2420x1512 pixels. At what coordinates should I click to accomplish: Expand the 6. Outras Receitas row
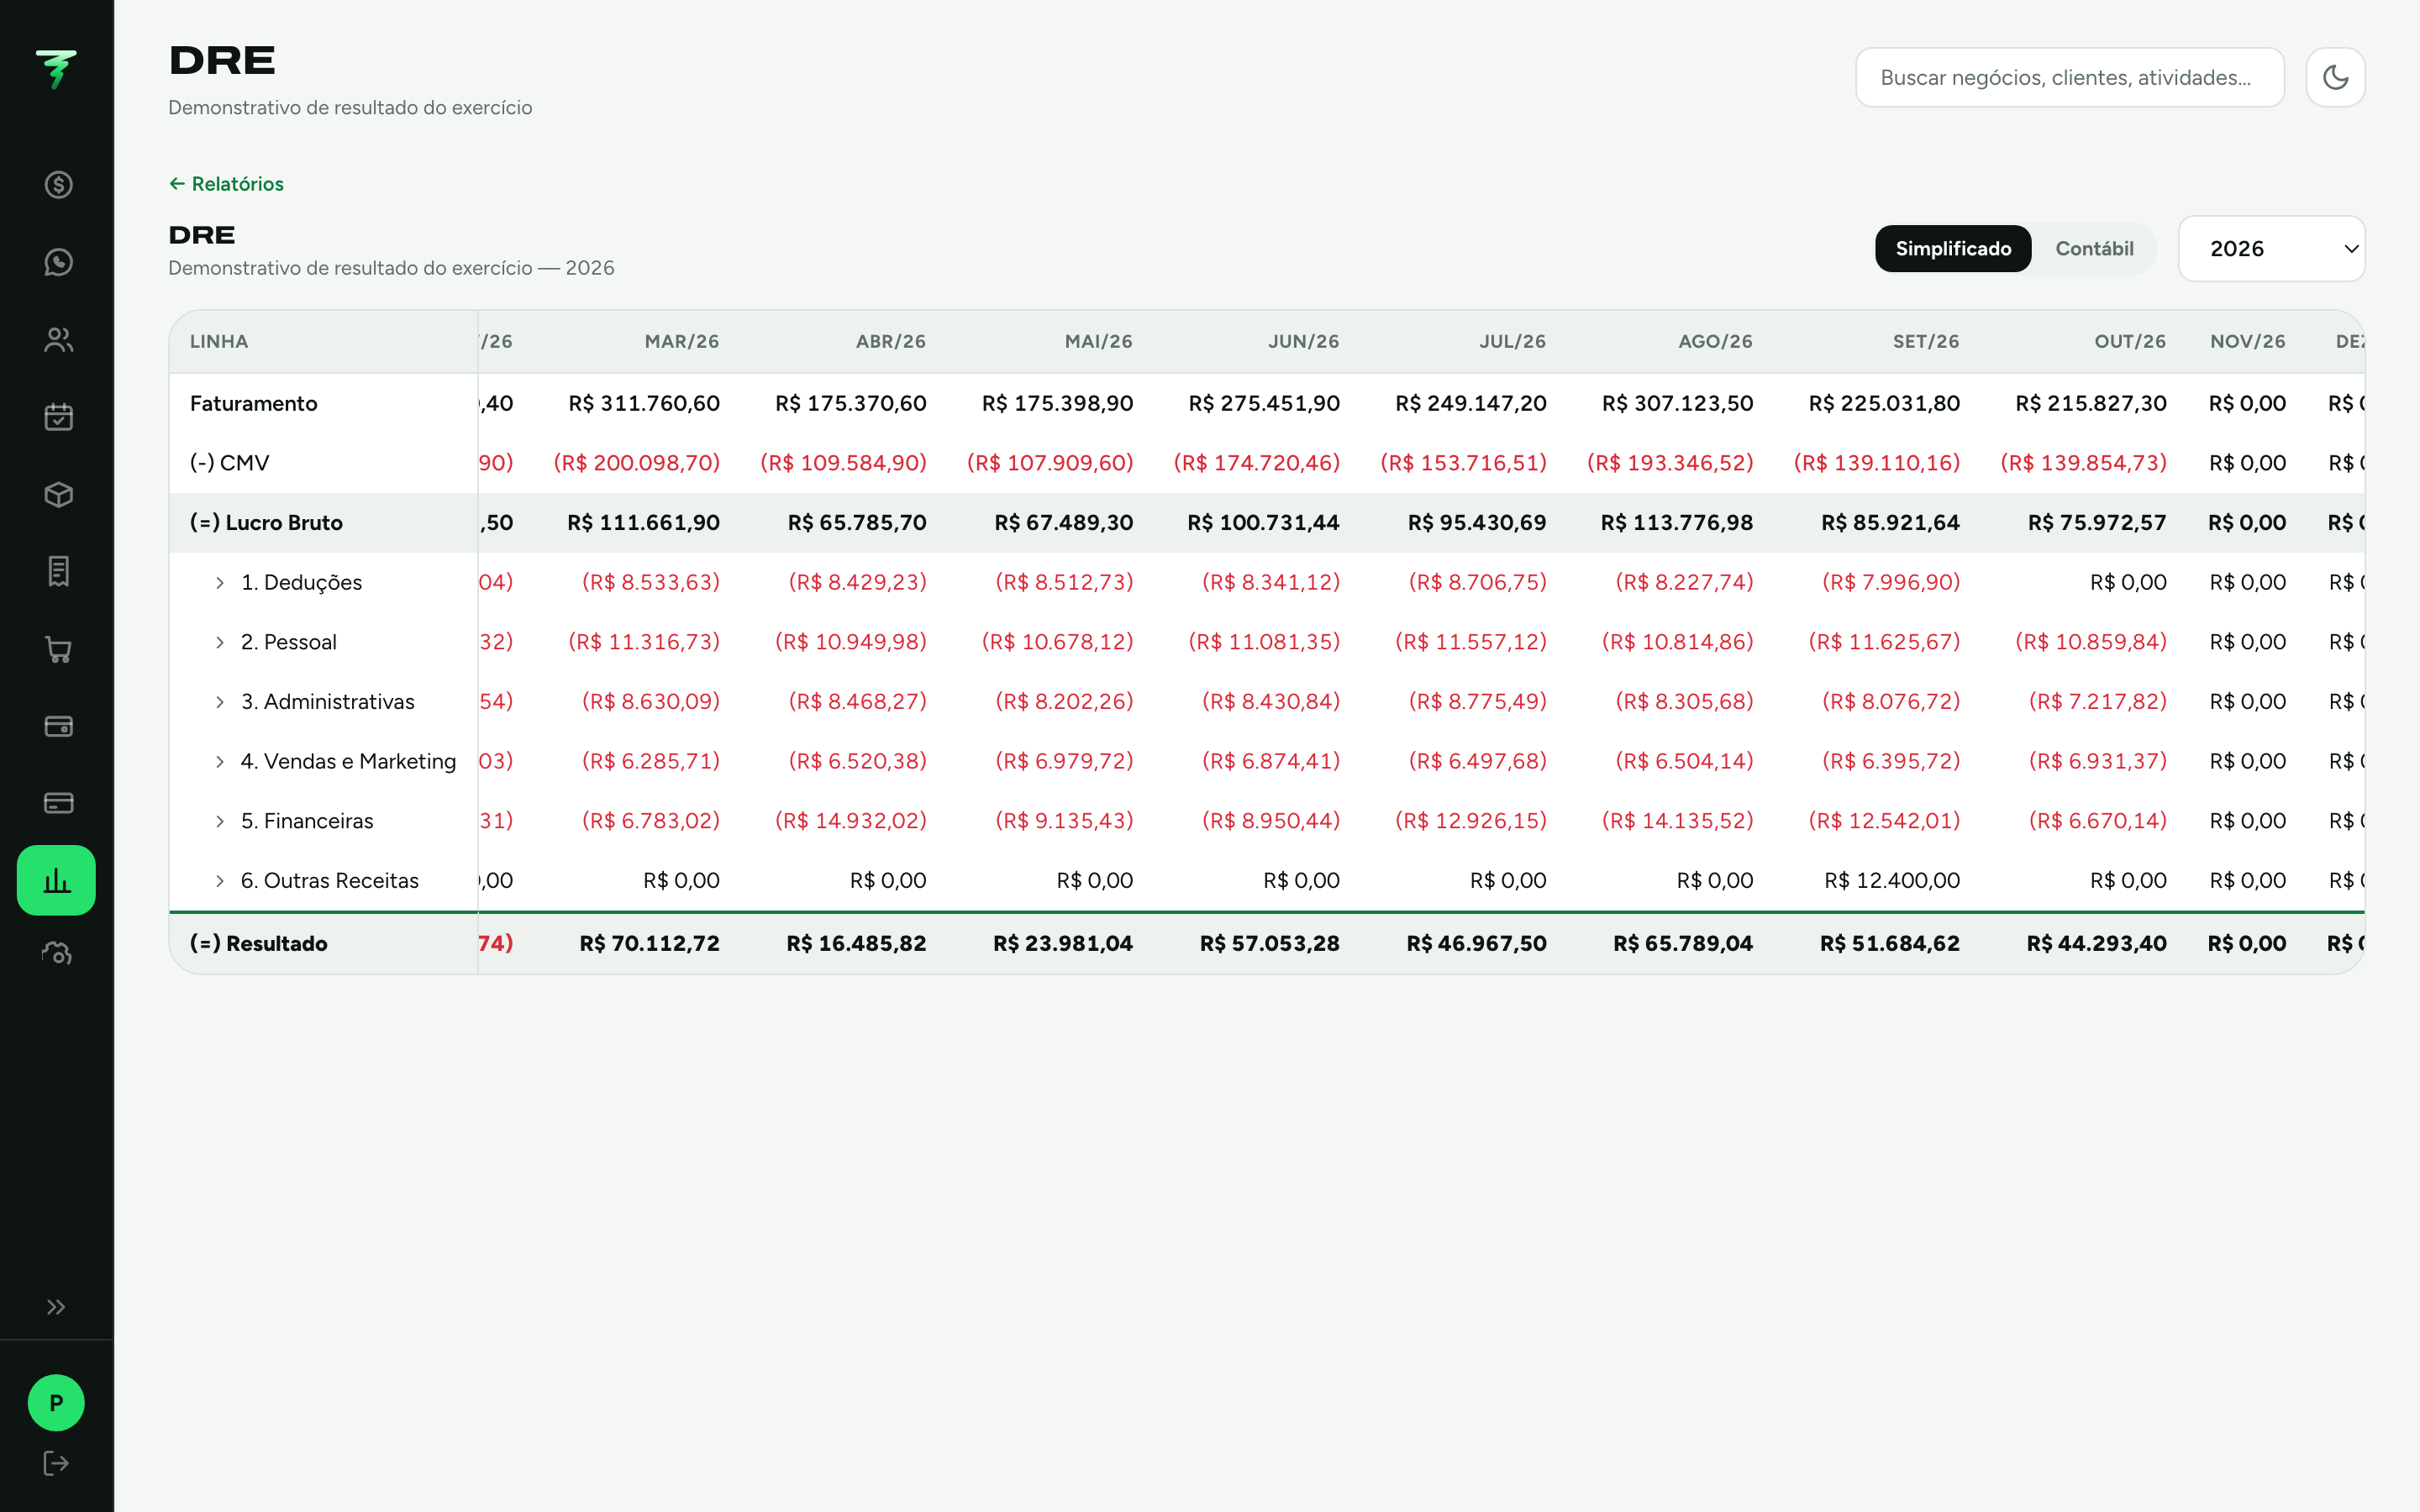pos(220,881)
